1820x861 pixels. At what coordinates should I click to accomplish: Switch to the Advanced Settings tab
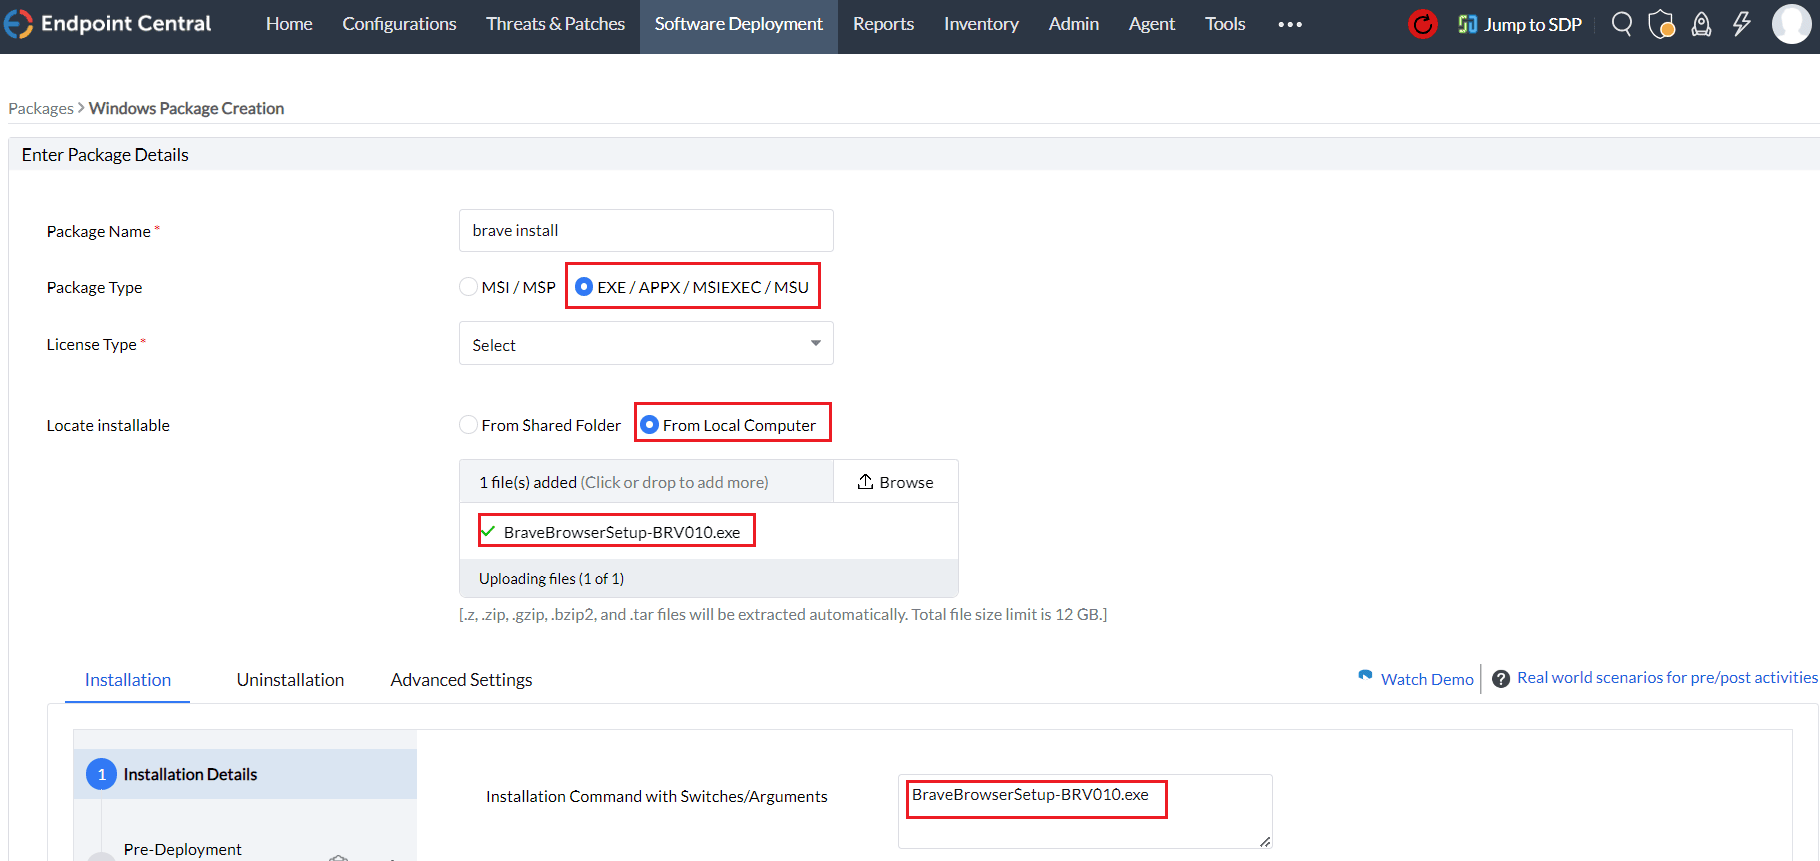[461, 680]
